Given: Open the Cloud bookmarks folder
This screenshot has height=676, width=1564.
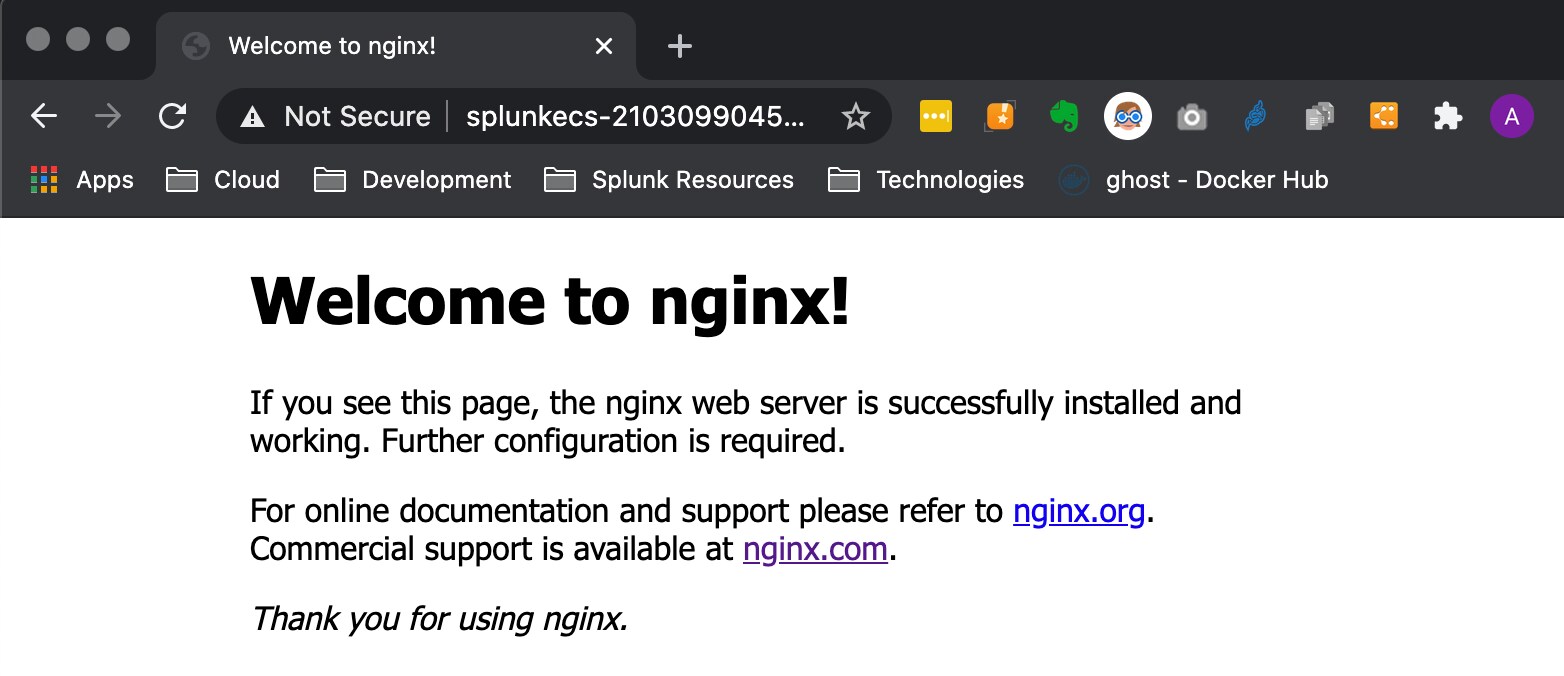Looking at the screenshot, I should click(x=223, y=180).
